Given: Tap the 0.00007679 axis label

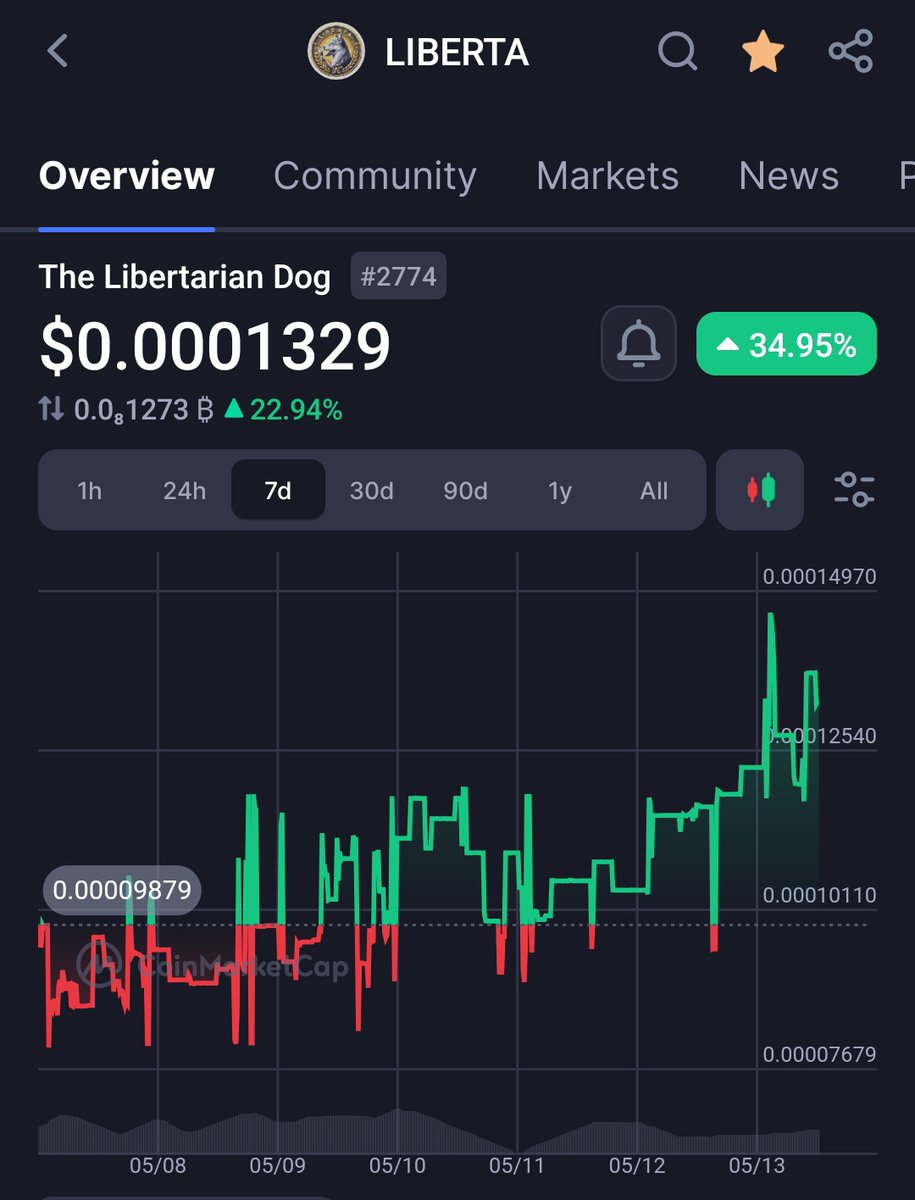Looking at the screenshot, I should [820, 1054].
